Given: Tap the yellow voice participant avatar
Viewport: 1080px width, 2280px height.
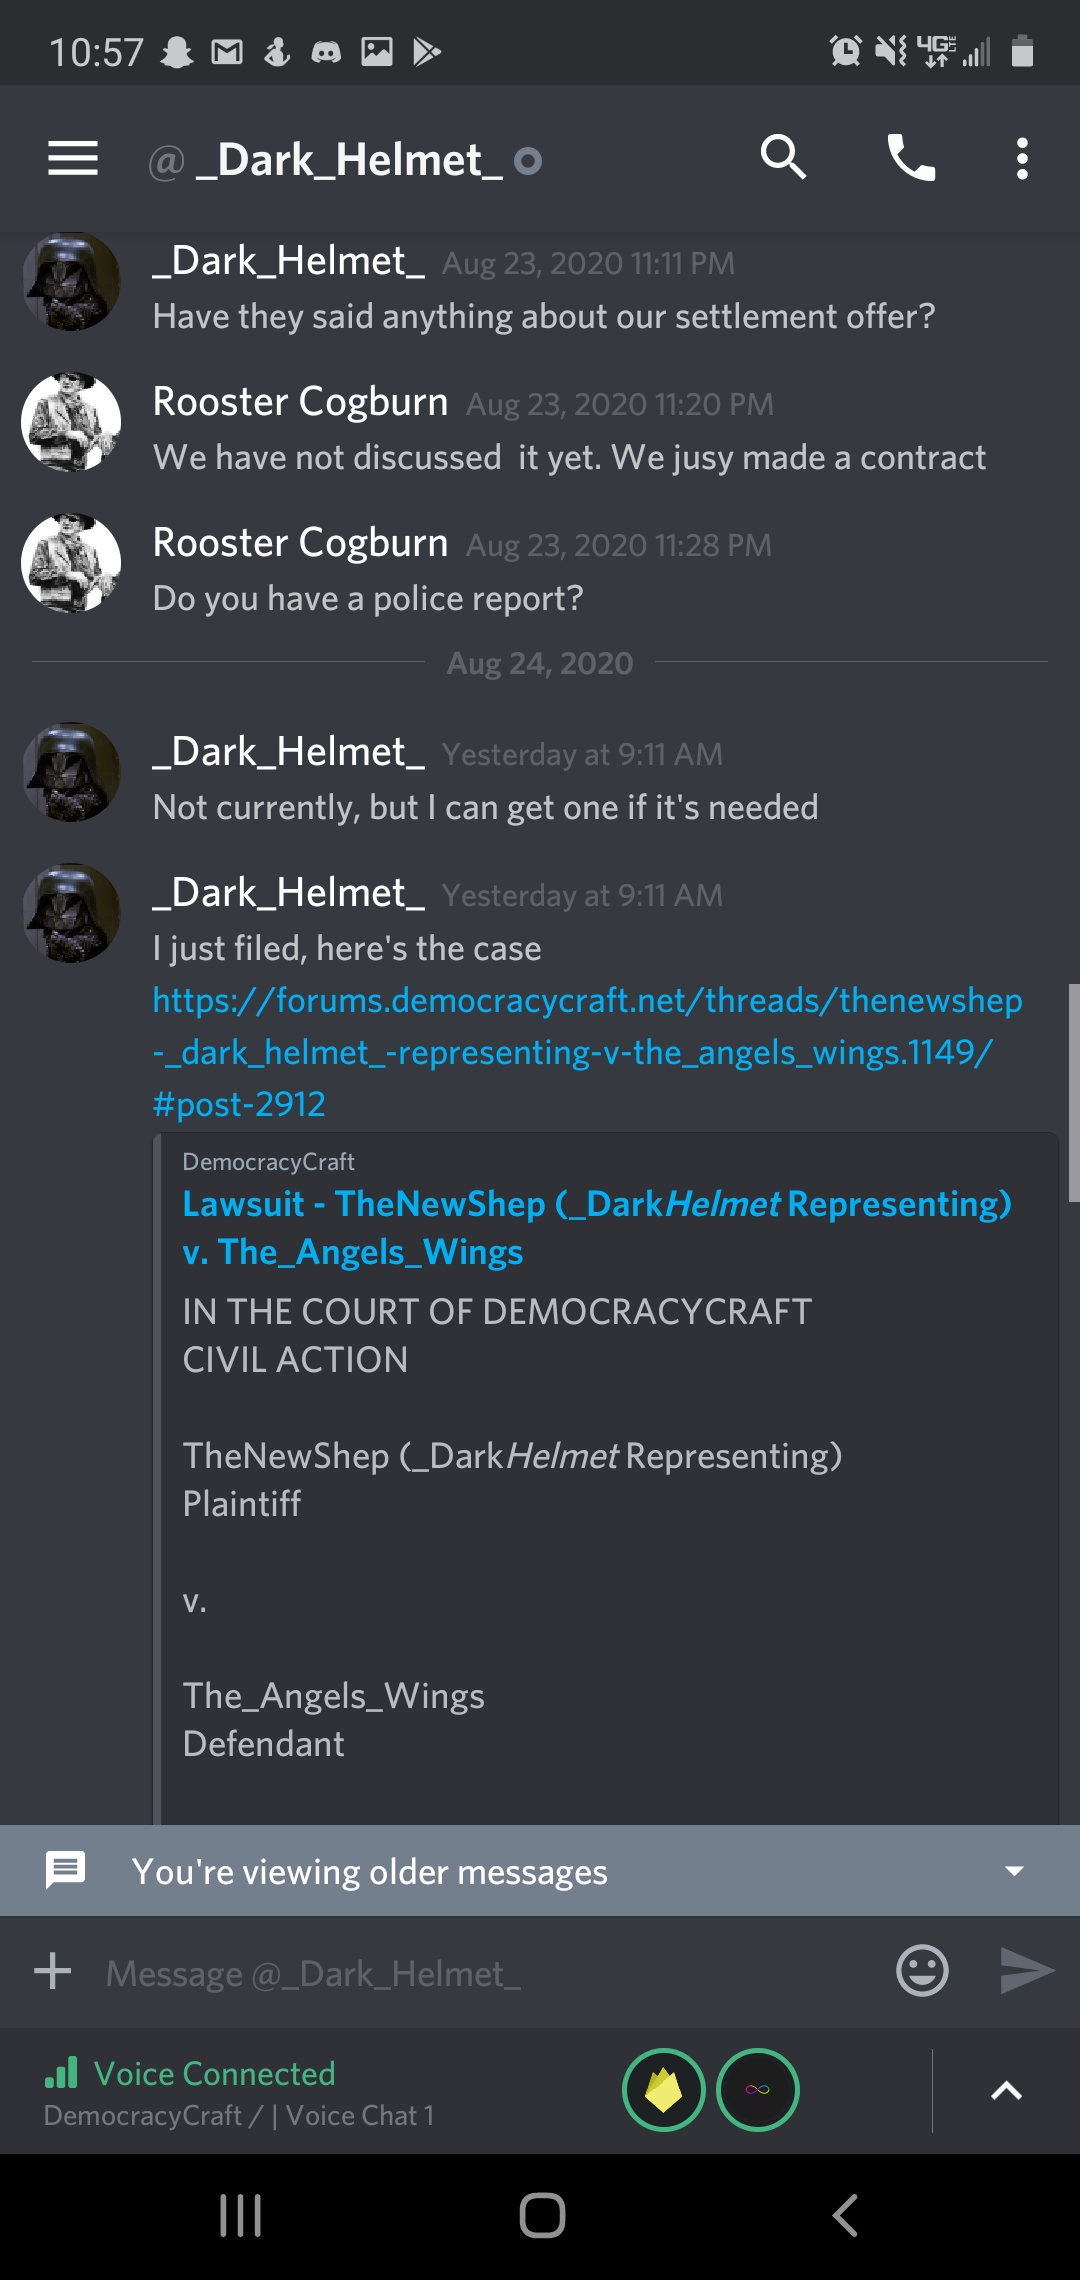Looking at the screenshot, I should (664, 2090).
